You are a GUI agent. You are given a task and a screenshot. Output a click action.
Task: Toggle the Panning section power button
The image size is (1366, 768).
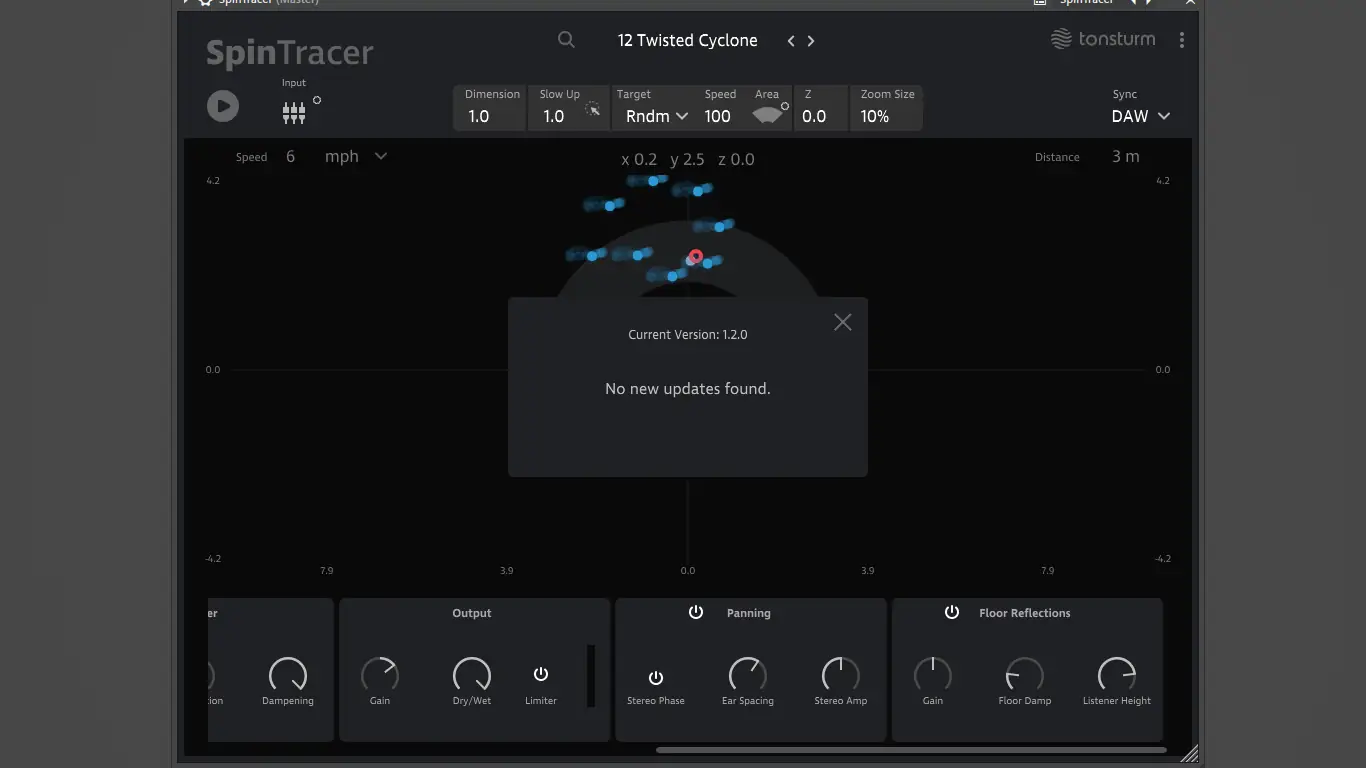(696, 612)
